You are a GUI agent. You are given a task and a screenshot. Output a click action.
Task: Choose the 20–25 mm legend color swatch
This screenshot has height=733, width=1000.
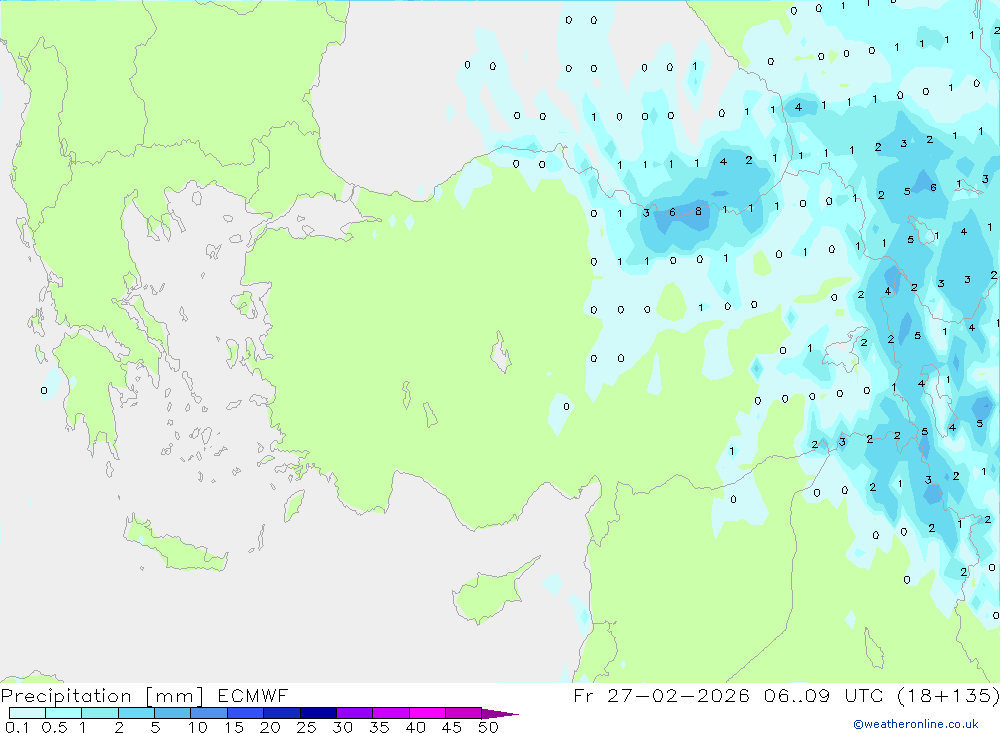pos(281,713)
